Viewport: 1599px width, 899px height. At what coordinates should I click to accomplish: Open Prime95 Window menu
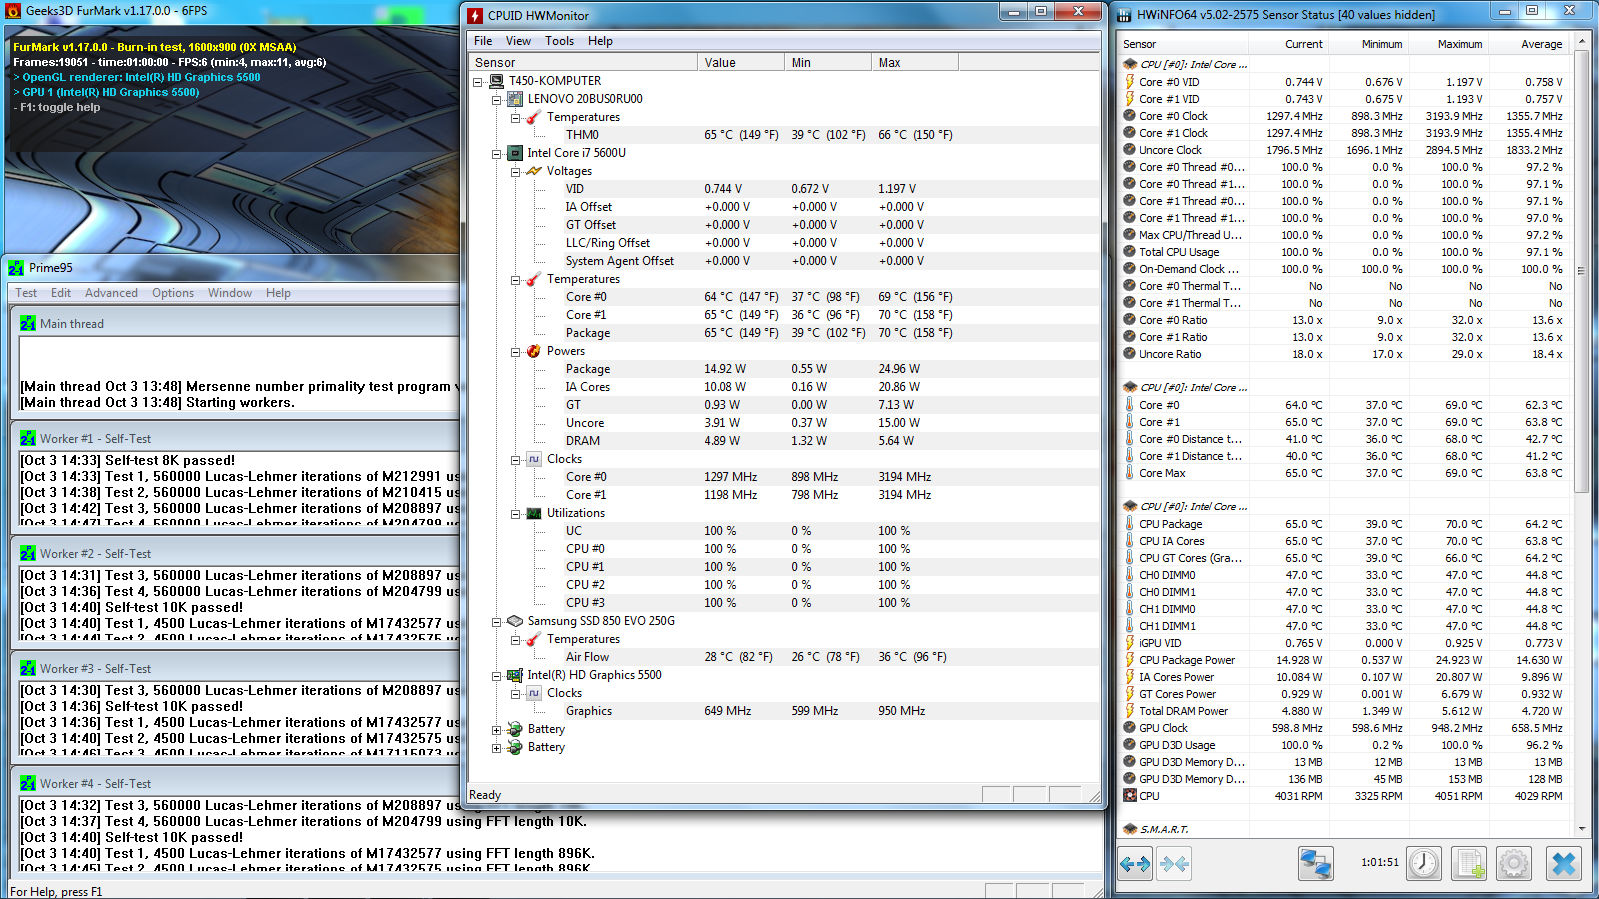pos(230,293)
